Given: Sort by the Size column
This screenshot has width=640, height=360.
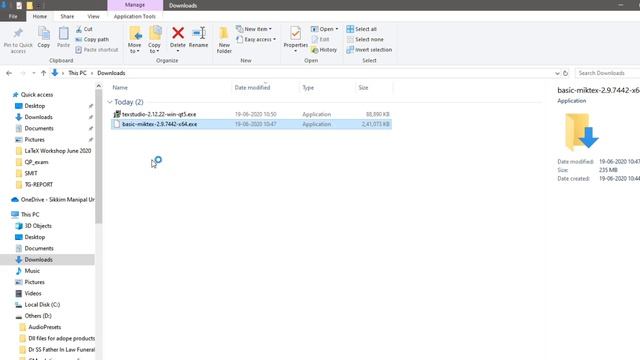Looking at the screenshot, I should (363, 87).
